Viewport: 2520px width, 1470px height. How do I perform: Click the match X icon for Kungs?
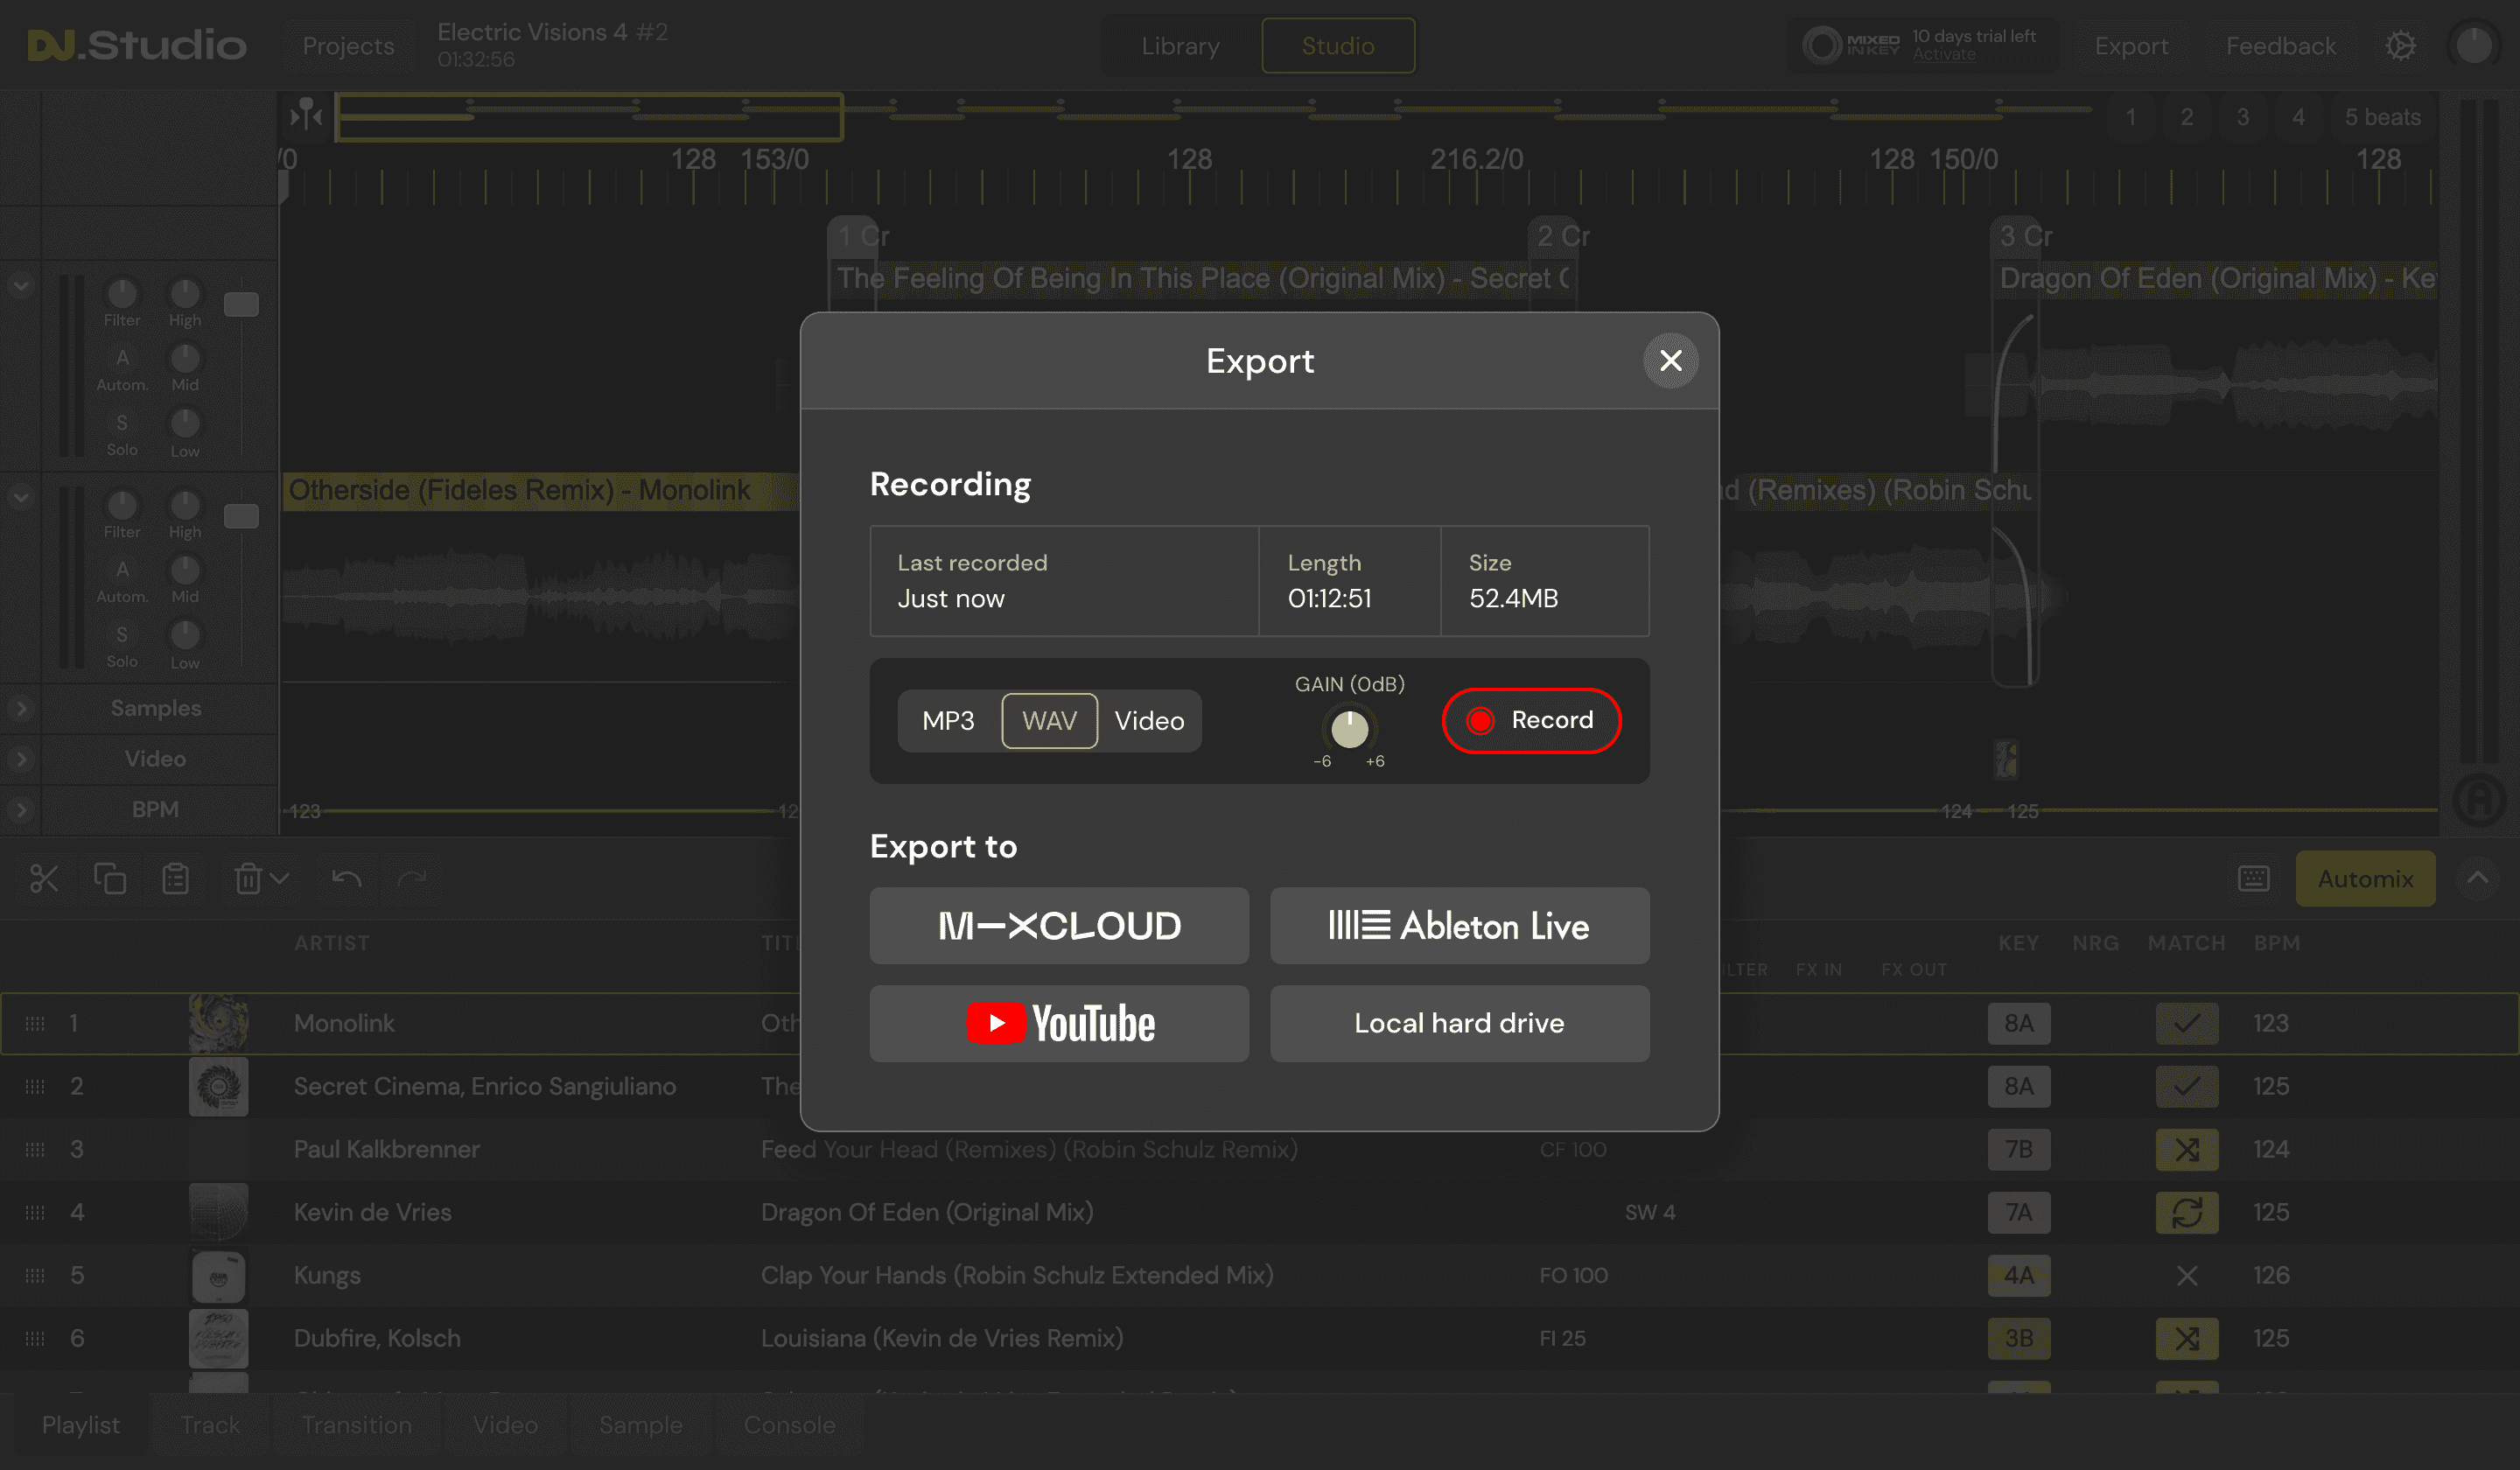click(2187, 1275)
